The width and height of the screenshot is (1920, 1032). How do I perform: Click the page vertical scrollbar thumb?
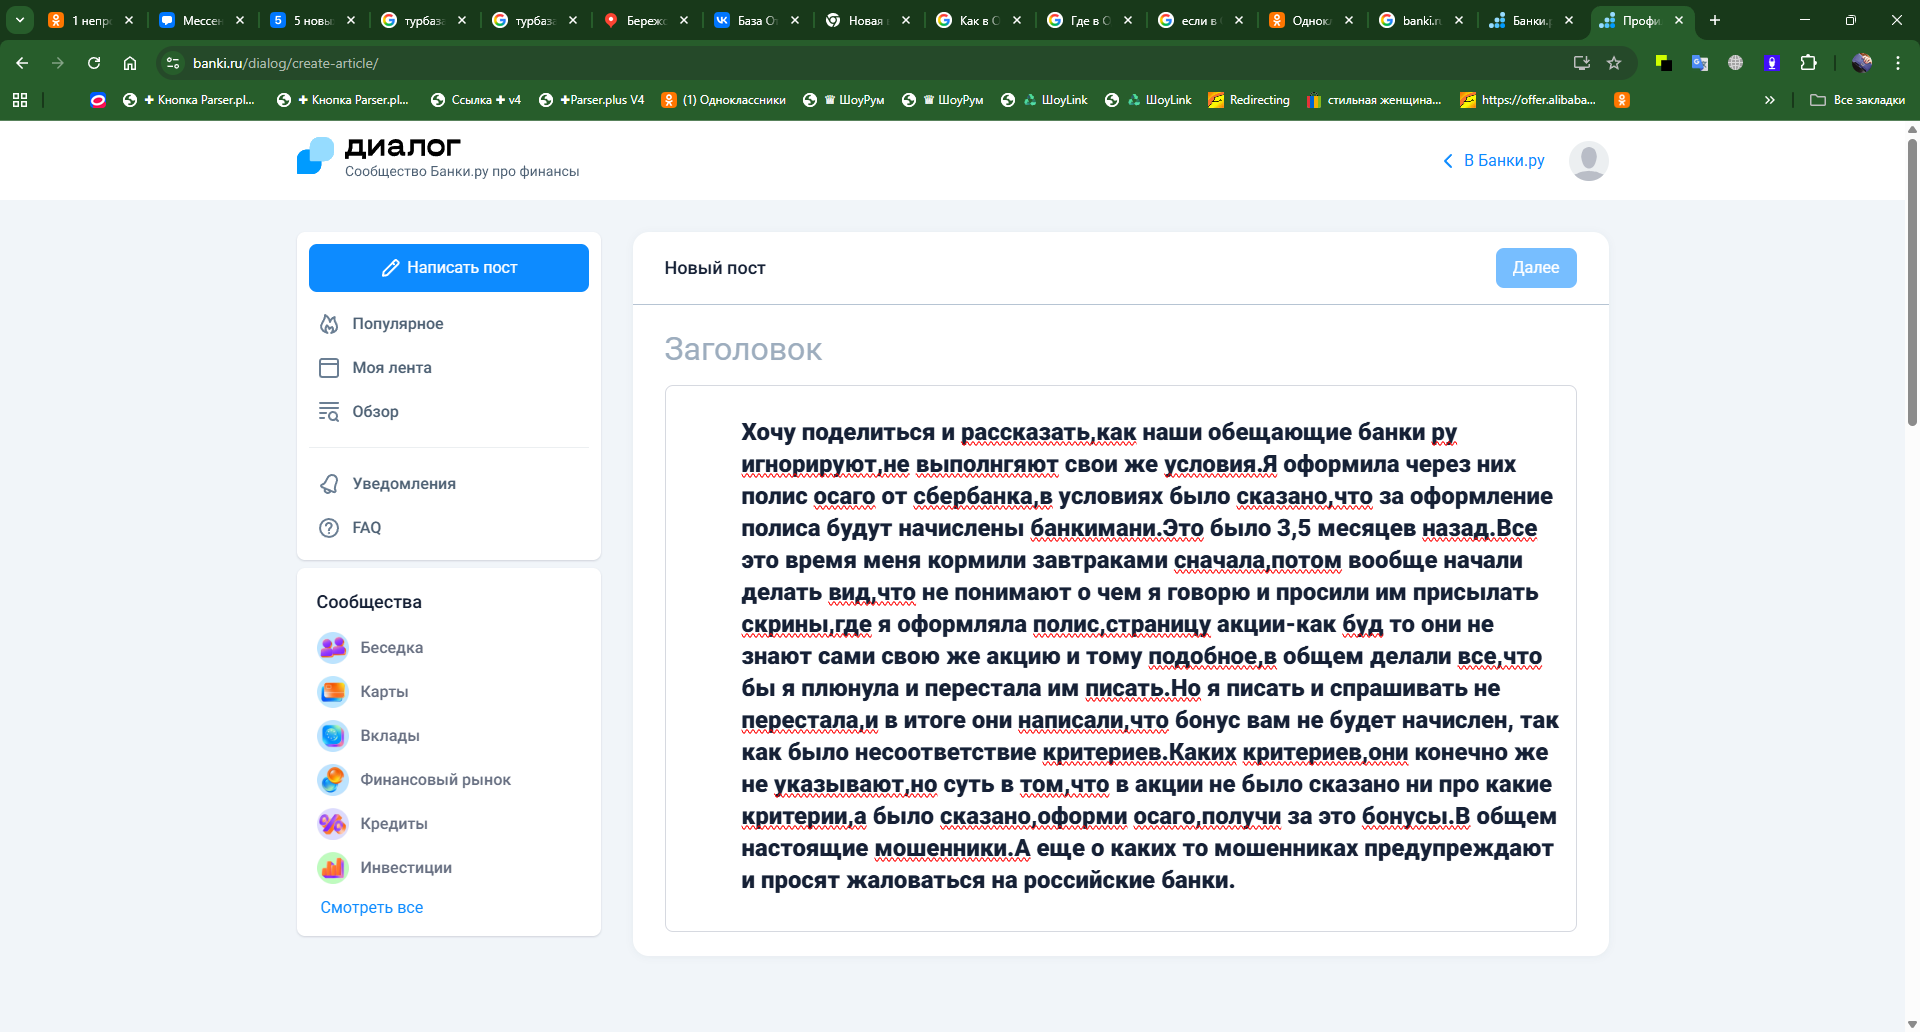[1912, 282]
